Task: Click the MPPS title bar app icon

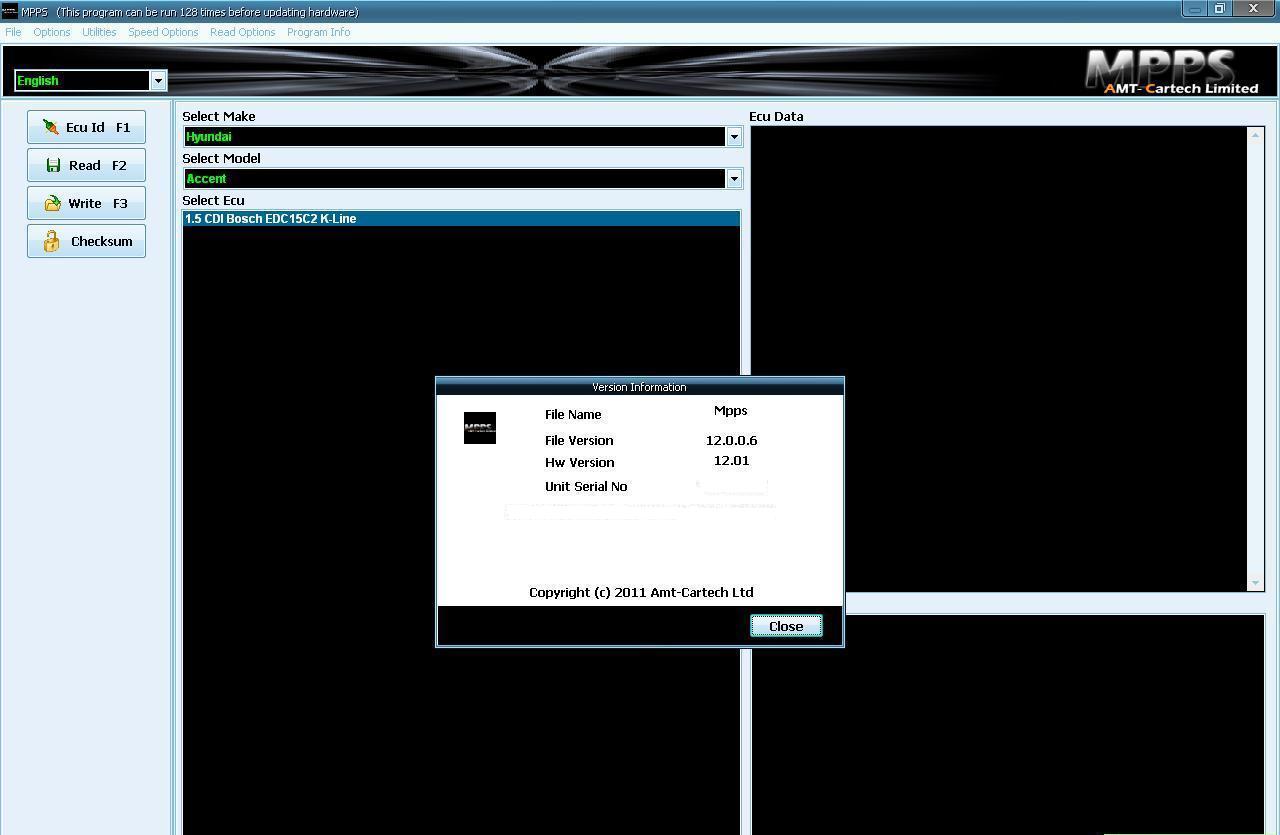Action: coord(10,11)
